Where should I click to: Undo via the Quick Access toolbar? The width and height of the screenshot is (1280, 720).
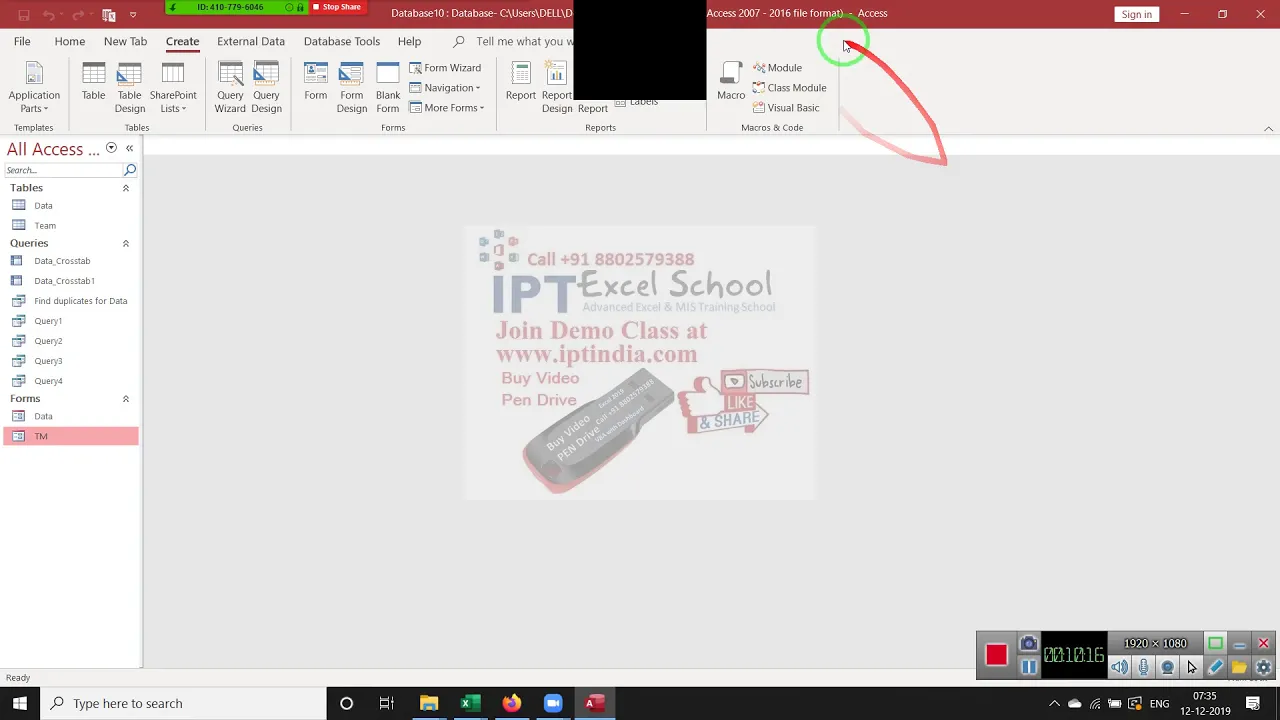(47, 15)
